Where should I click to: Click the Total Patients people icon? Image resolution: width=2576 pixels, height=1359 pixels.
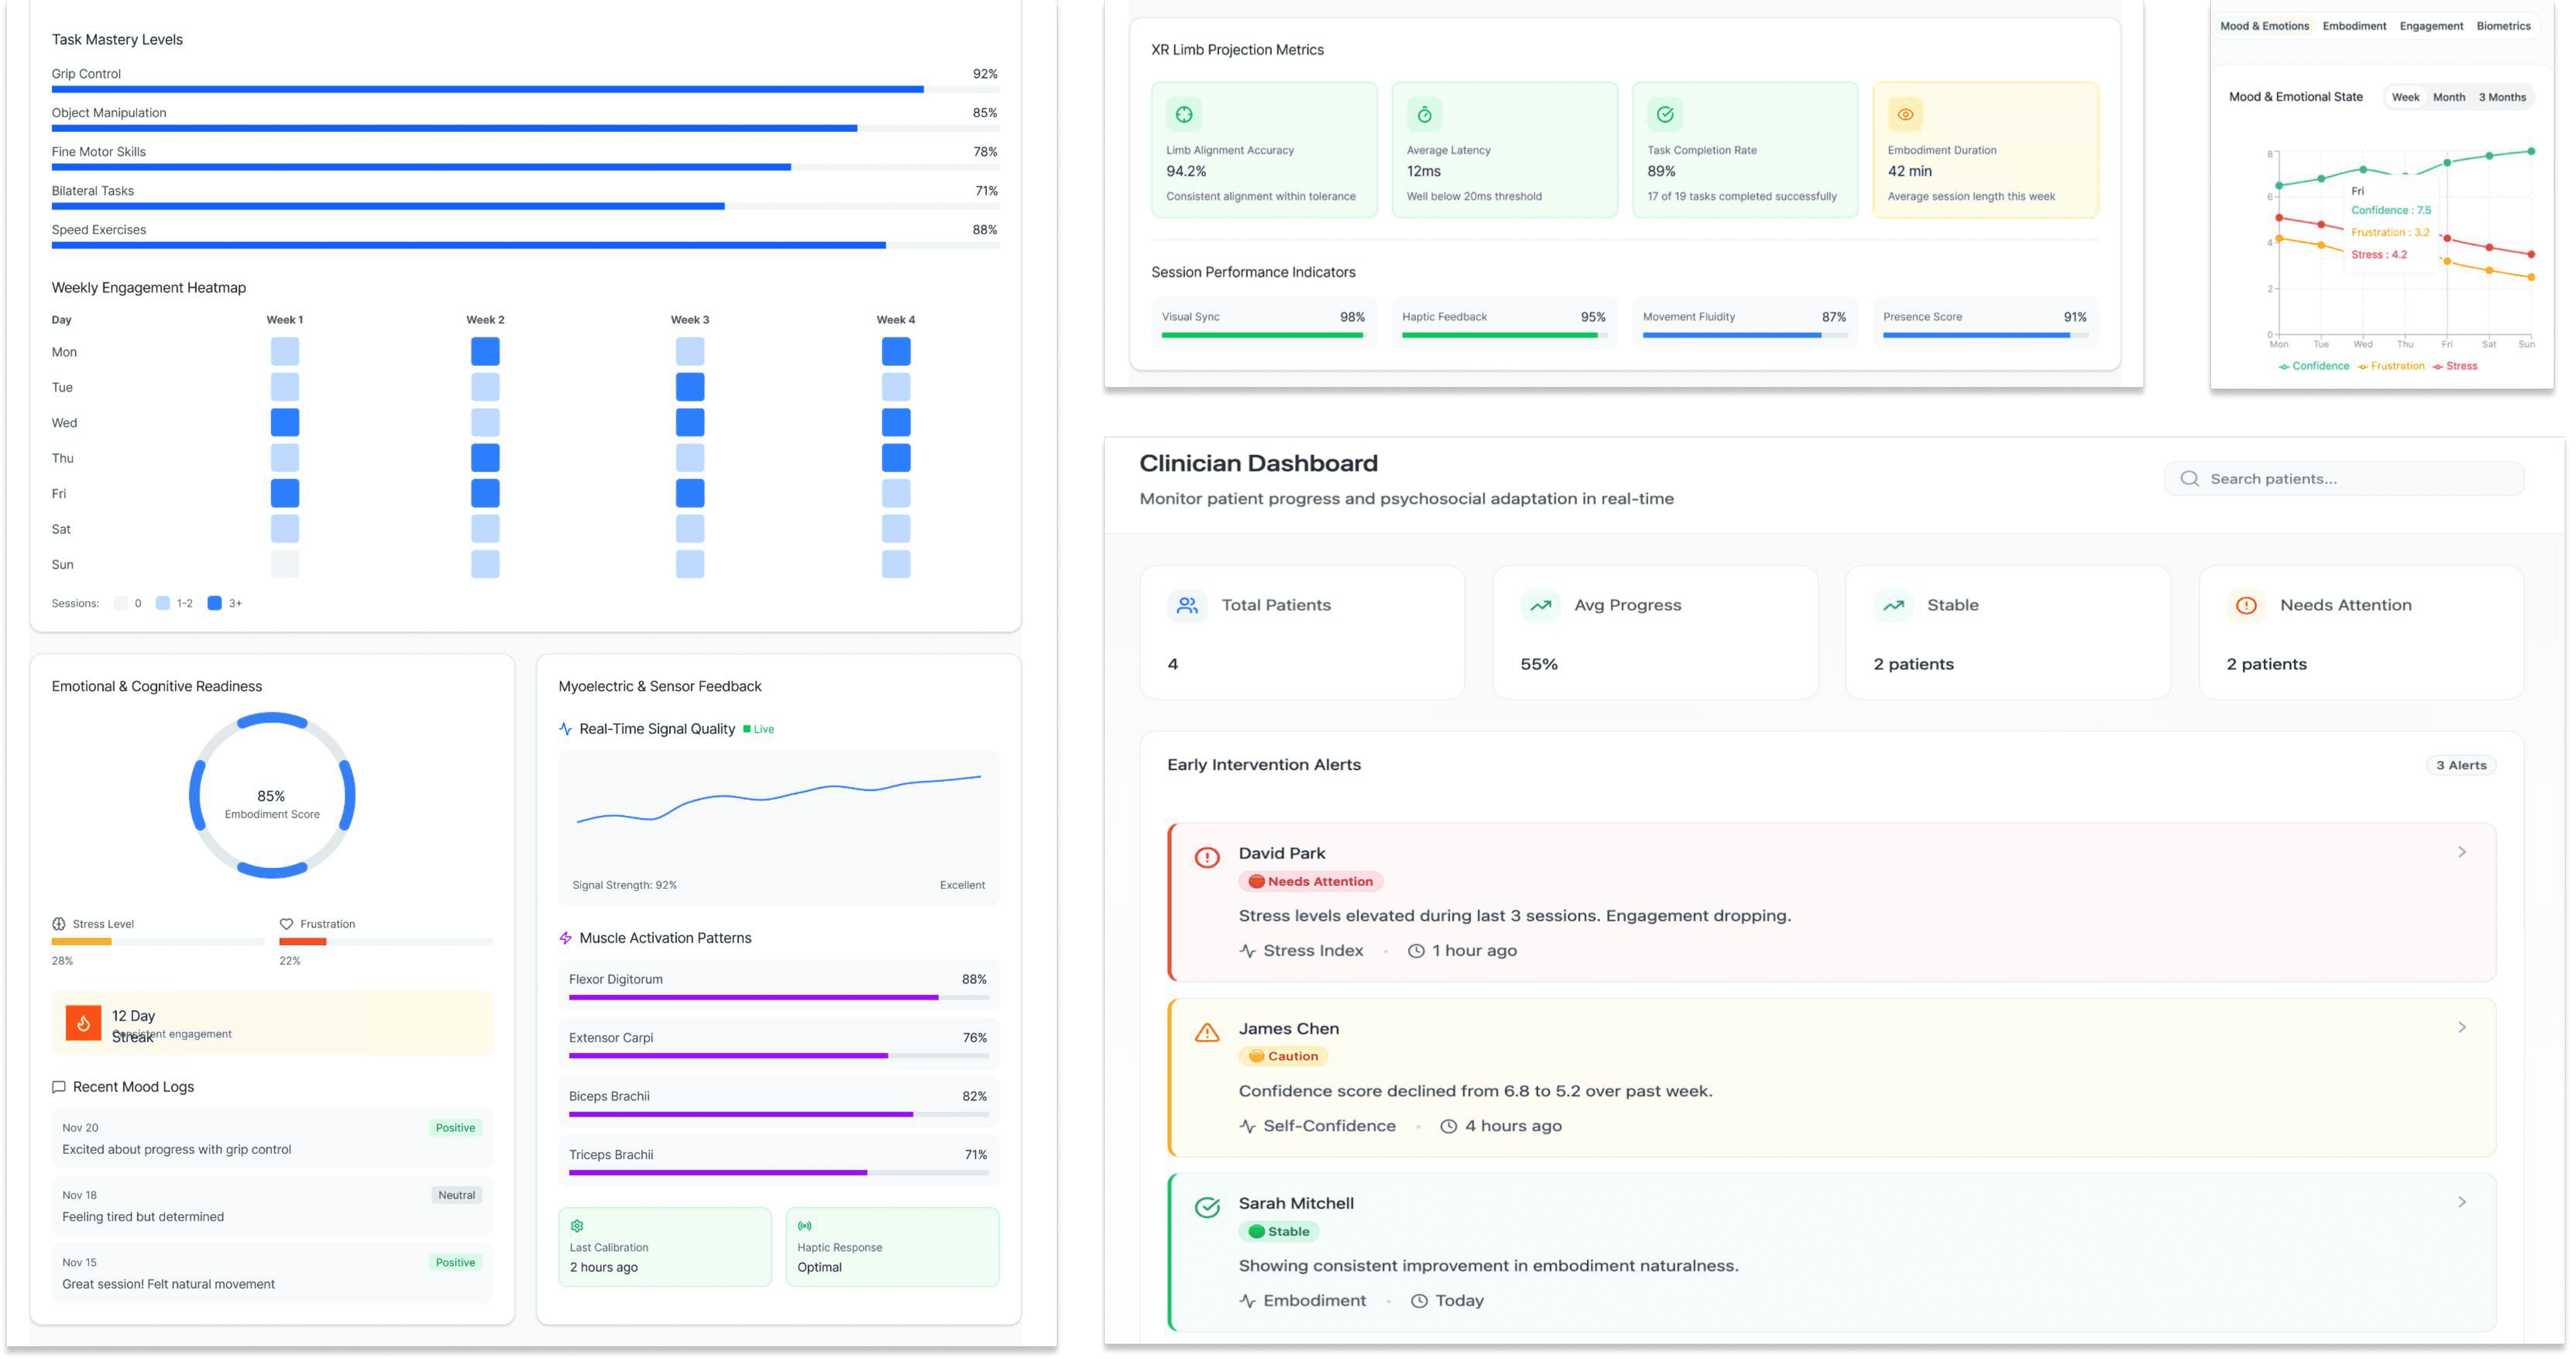pos(1187,605)
